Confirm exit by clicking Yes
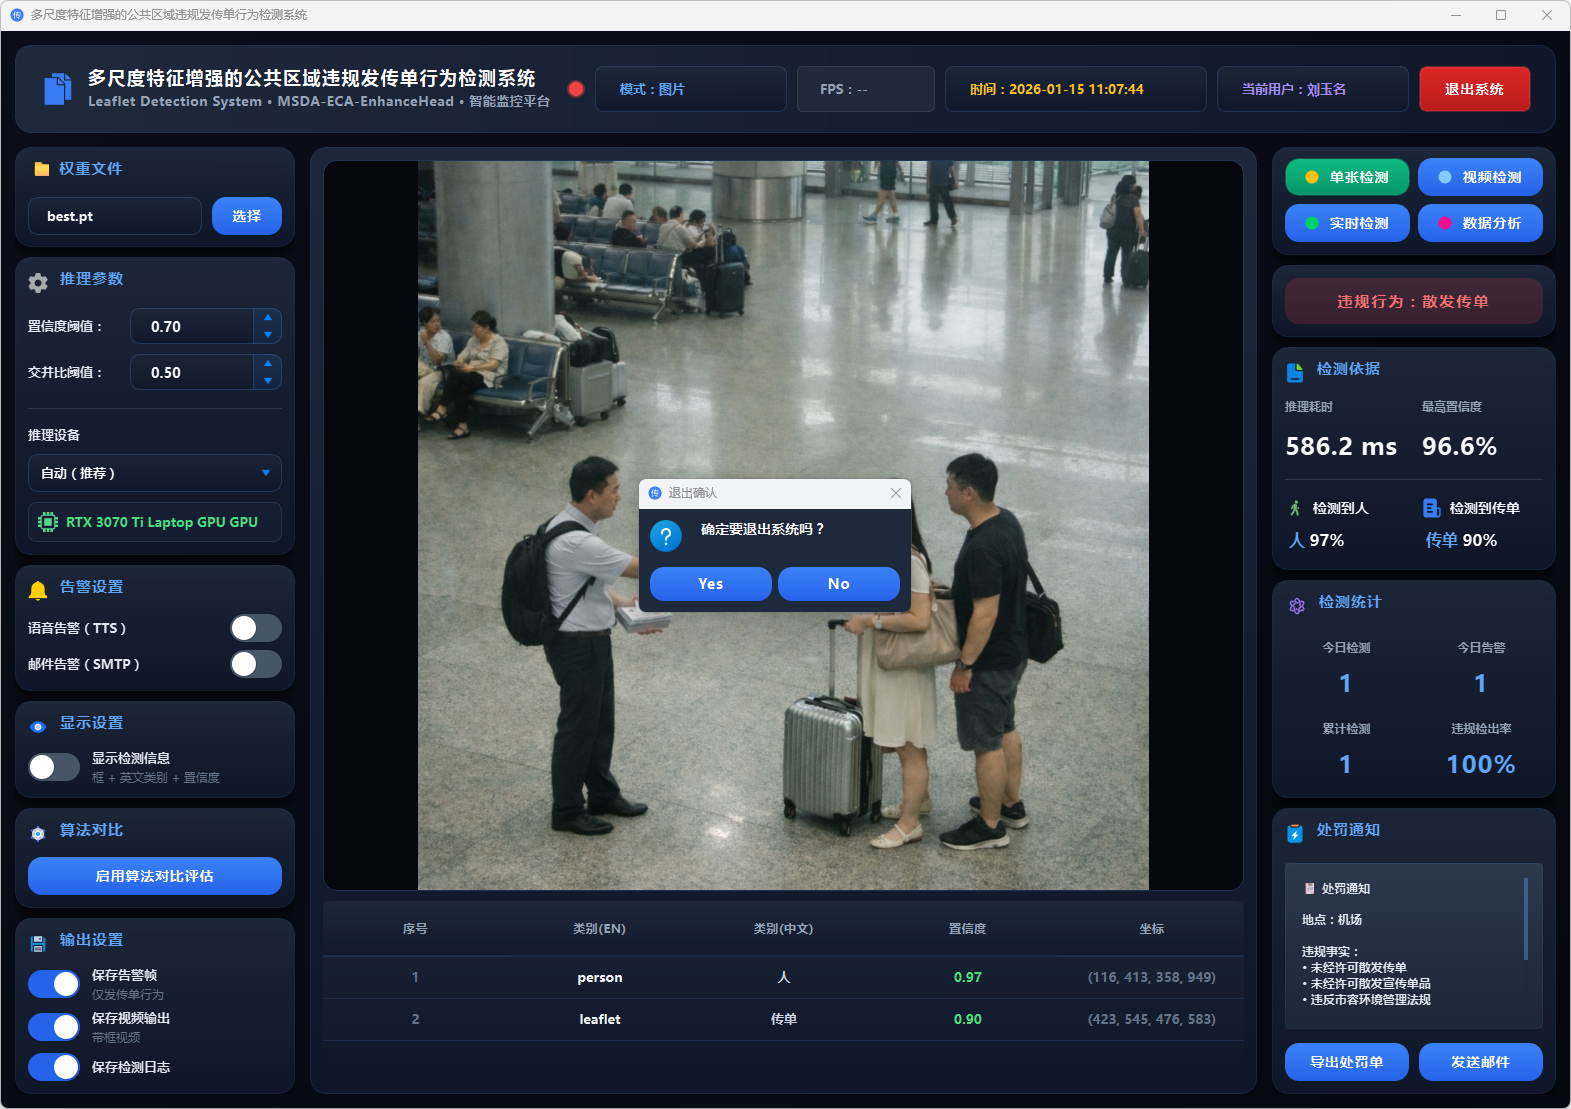The width and height of the screenshot is (1571, 1109). (710, 584)
